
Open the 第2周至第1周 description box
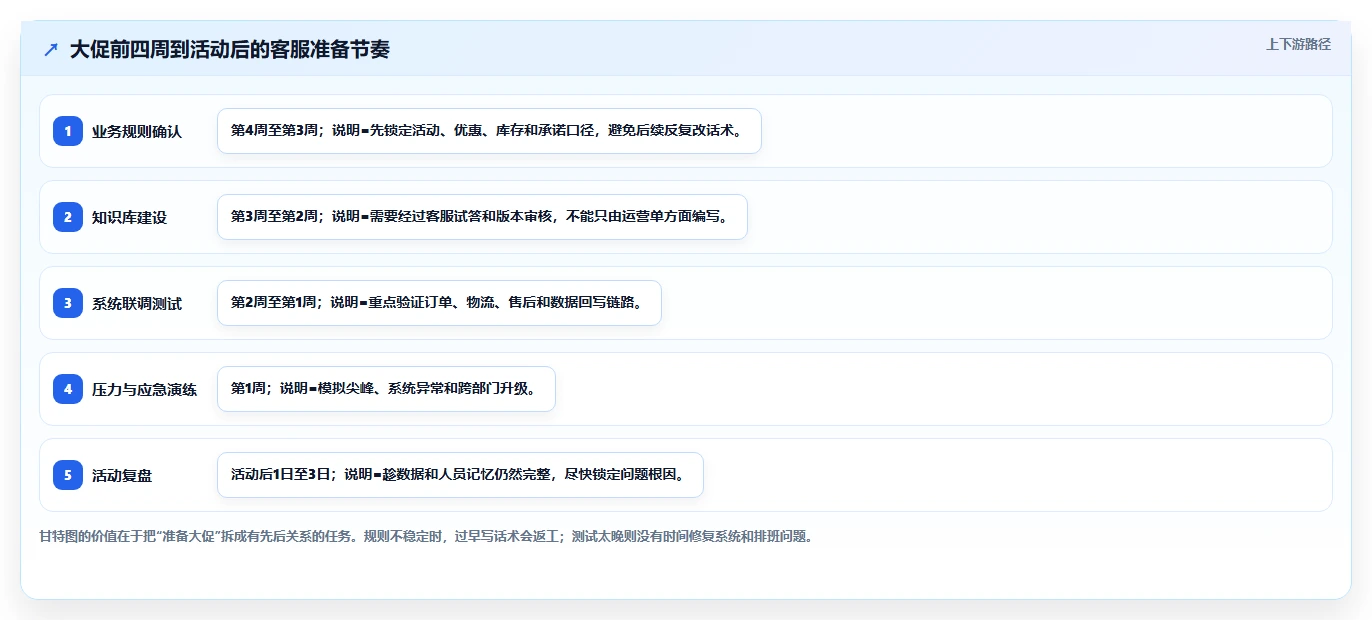[x=439, y=303]
